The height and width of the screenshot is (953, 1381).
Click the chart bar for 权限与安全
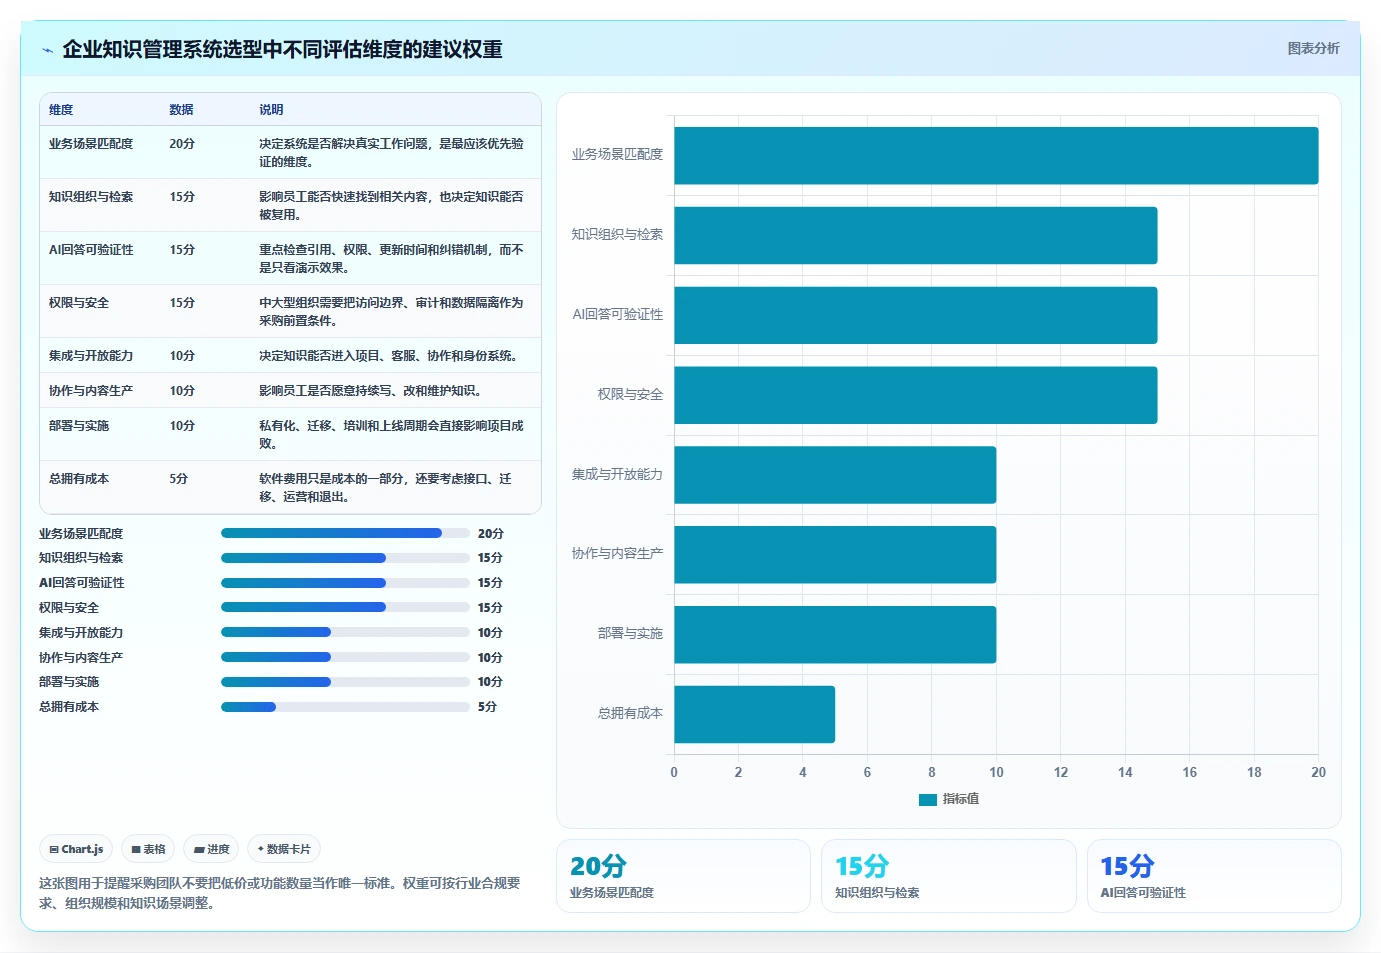(x=916, y=395)
